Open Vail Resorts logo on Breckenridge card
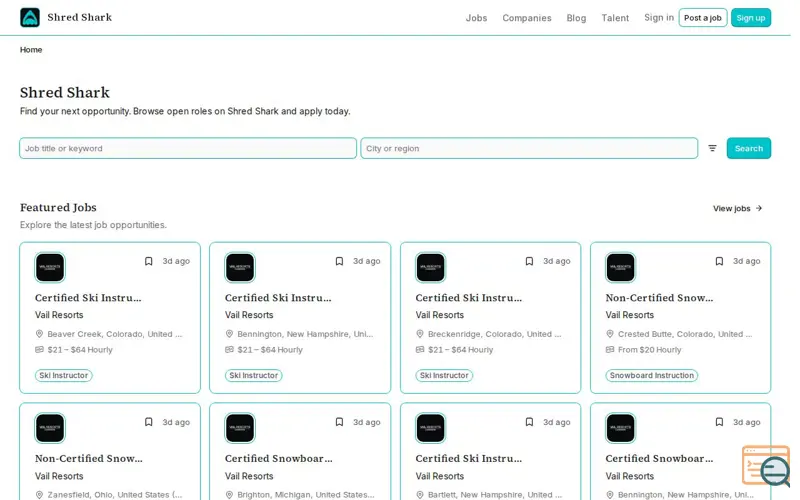This screenshot has width=800, height=500. (x=431, y=267)
